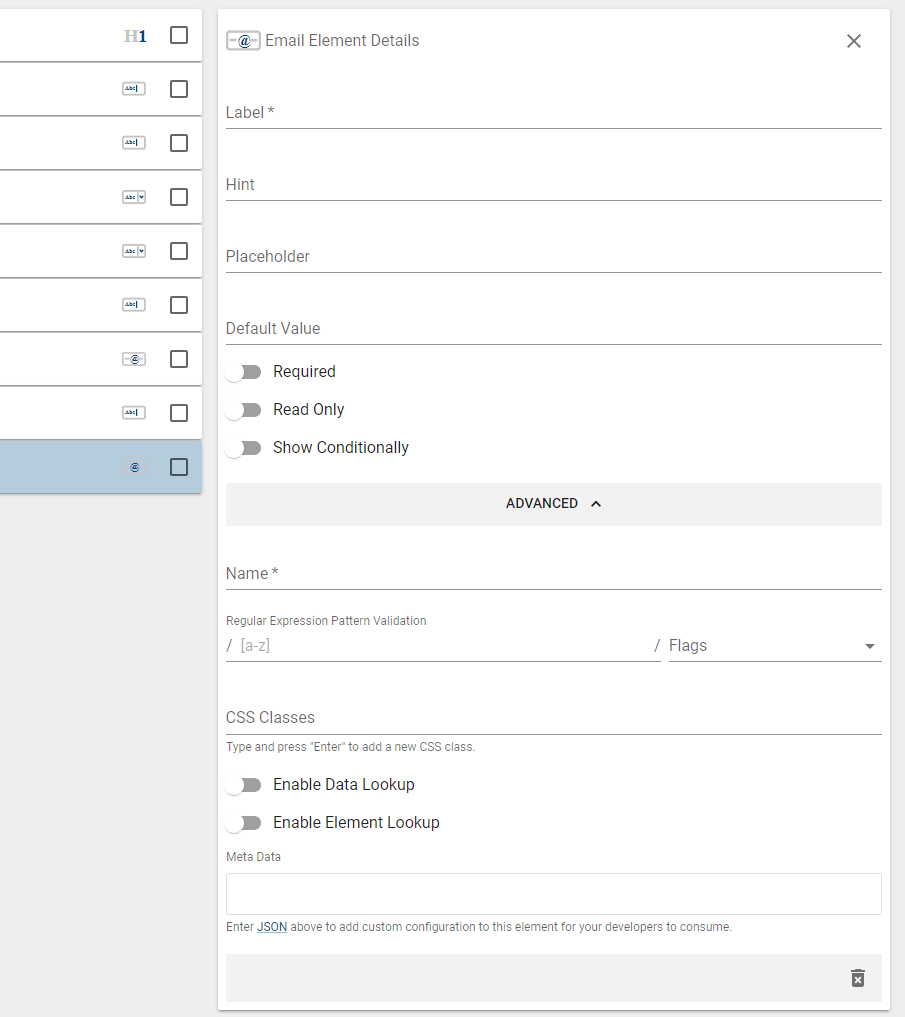Click the Flags dropdown arrow
This screenshot has height=1017, width=905.
tap(870, 646)
